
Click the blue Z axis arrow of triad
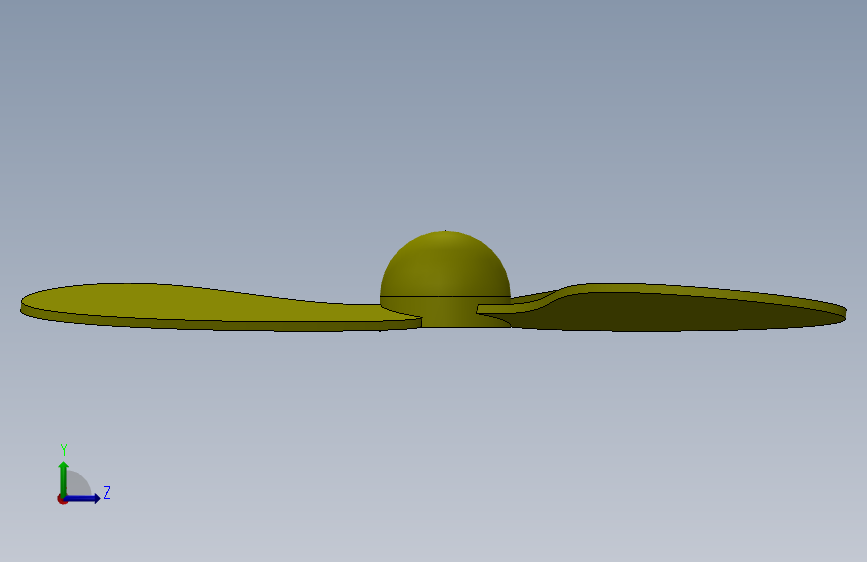(83, 498)
